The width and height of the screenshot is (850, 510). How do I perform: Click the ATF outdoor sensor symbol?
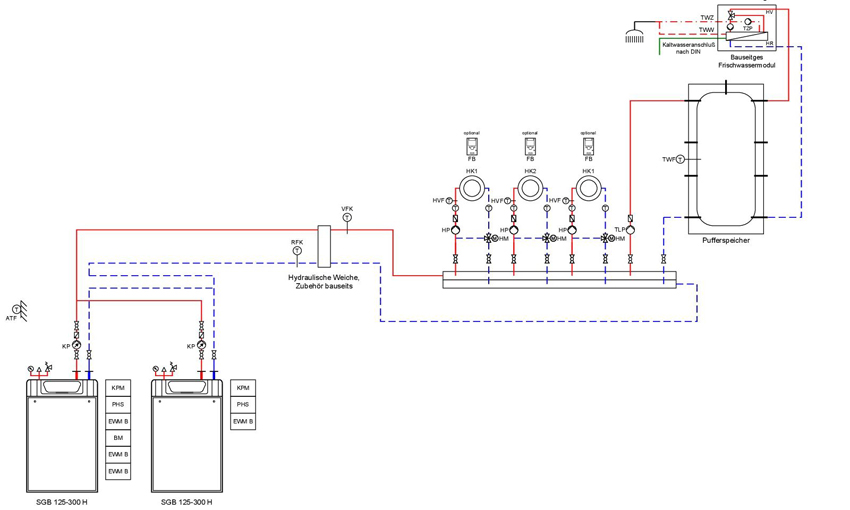pos(20,310)
